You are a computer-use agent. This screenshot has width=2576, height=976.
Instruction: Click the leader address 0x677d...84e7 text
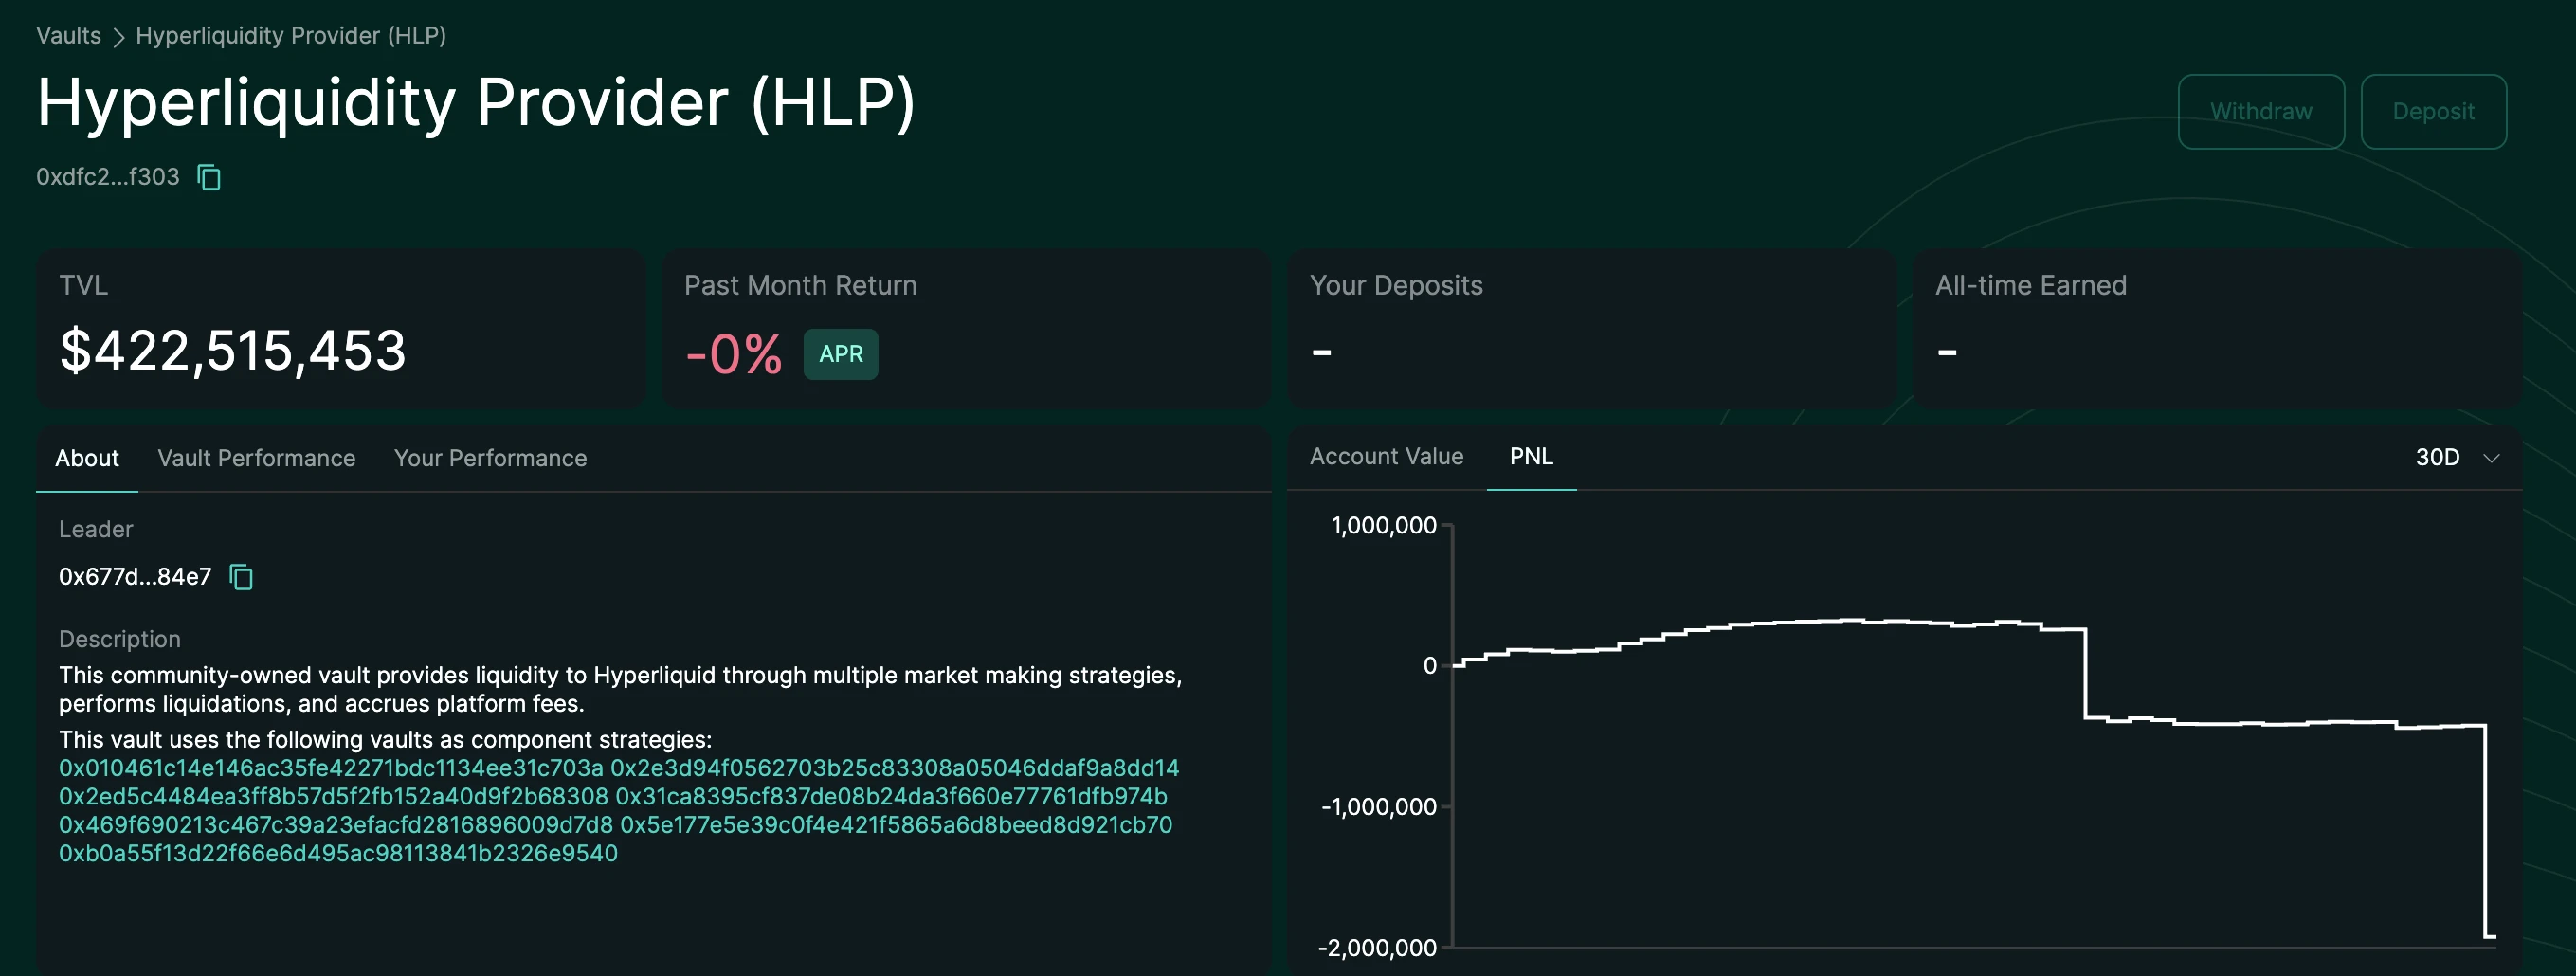coord(135,577)
